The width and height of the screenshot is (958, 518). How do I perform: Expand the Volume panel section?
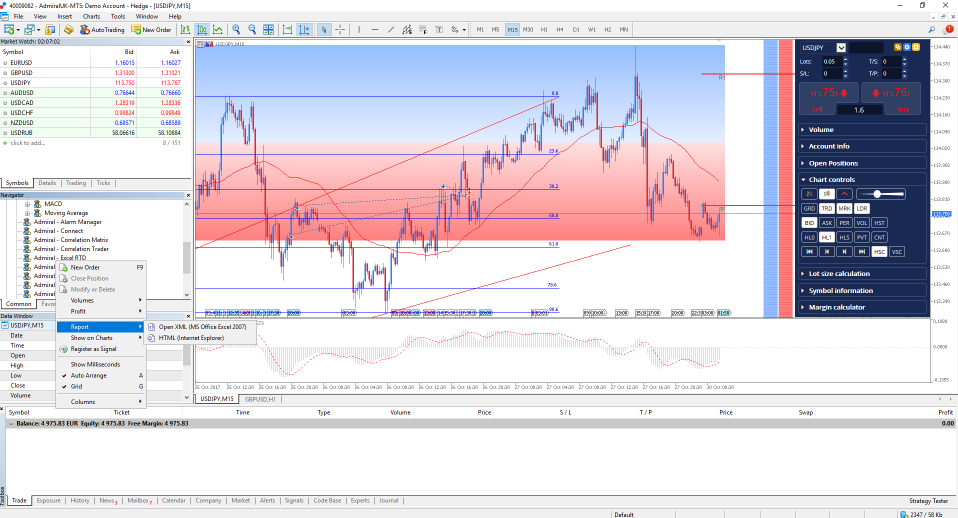click(863, 130)
